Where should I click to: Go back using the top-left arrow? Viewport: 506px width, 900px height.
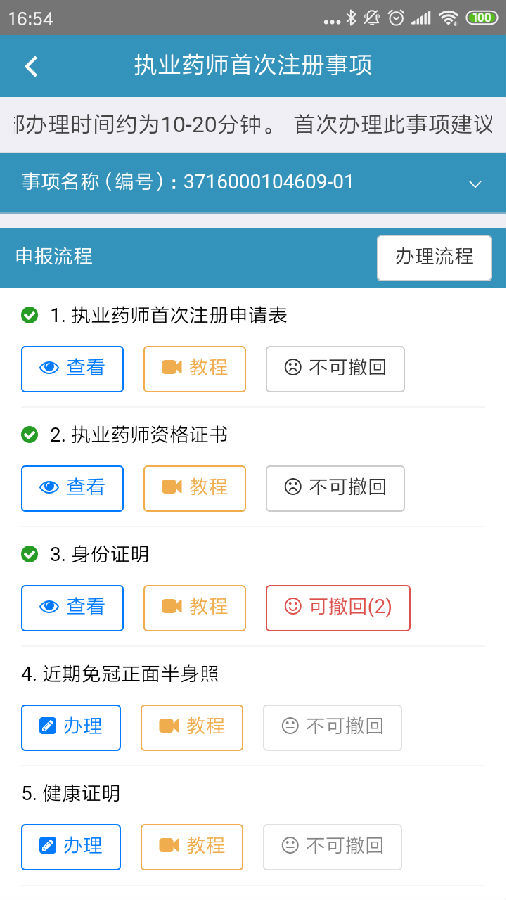31,67
